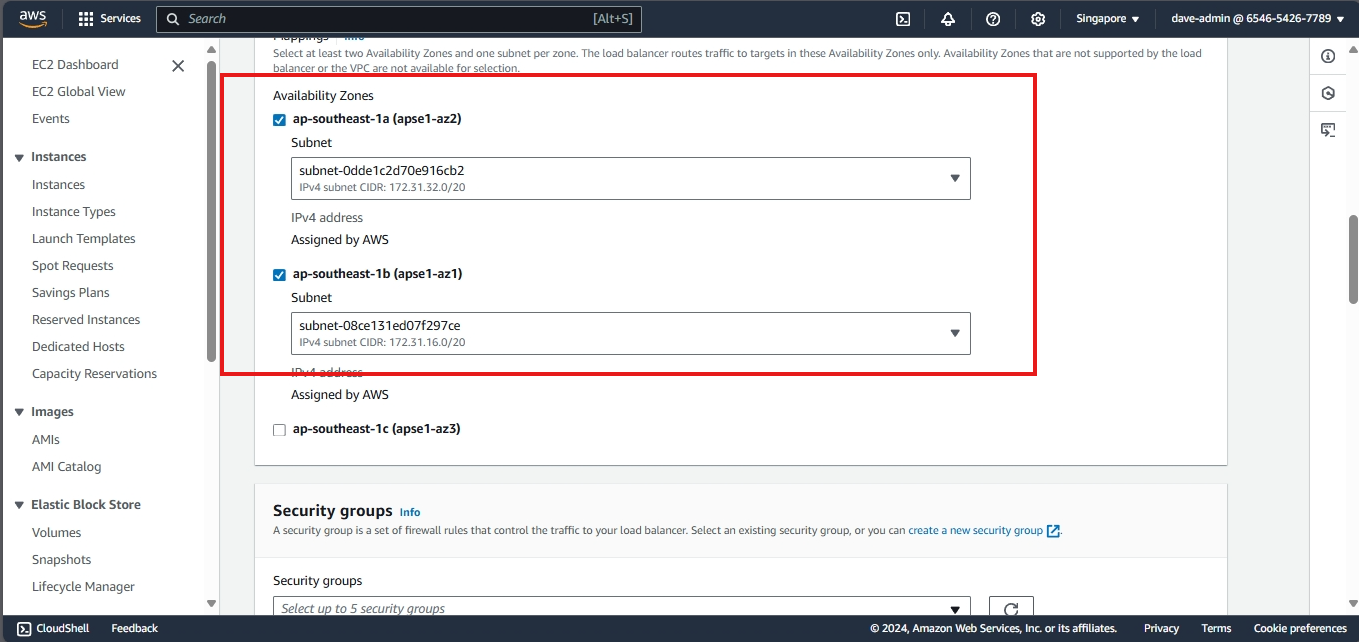Collapse the Instances sidebar section
Viewport: 1359px width, 642px height.
coord(19,157)
